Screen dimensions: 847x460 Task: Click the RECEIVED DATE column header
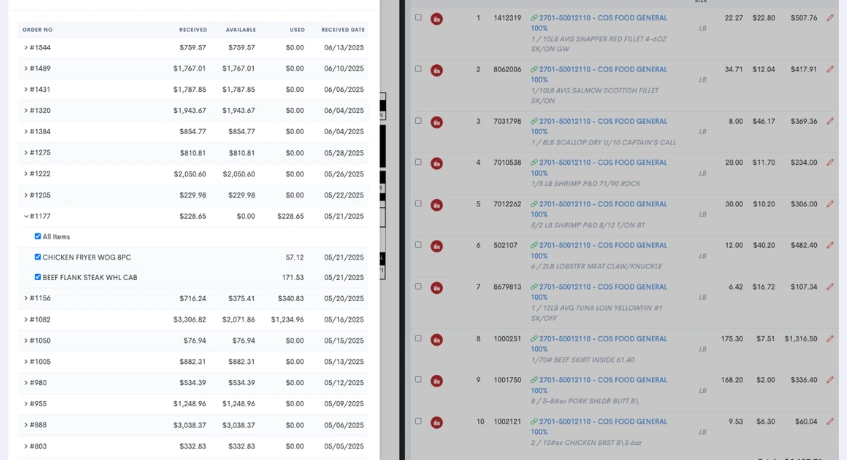click(343, 30)
